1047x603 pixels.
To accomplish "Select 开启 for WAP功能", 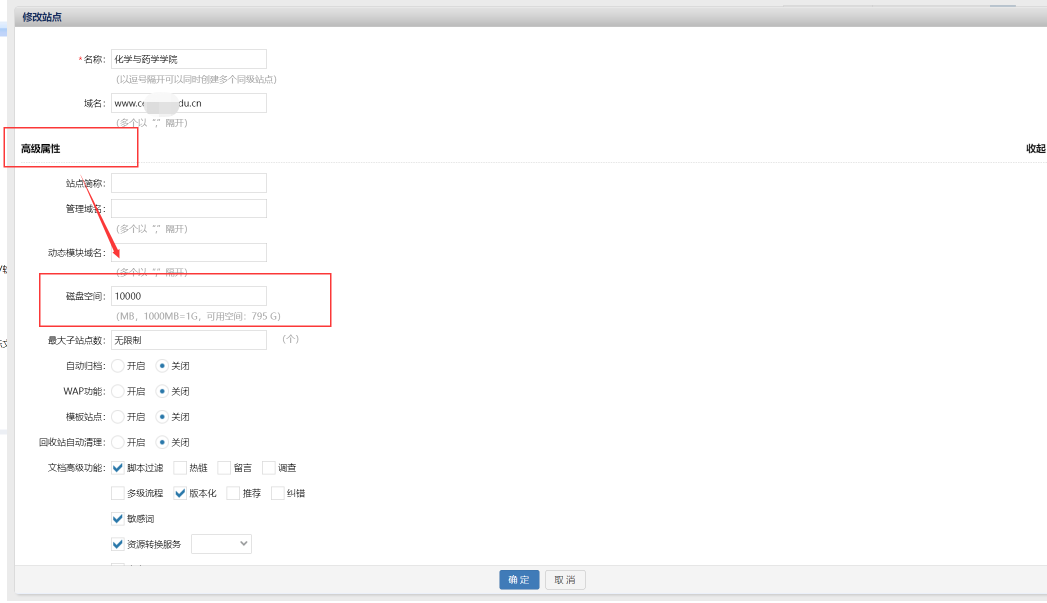I will point(118,391).
